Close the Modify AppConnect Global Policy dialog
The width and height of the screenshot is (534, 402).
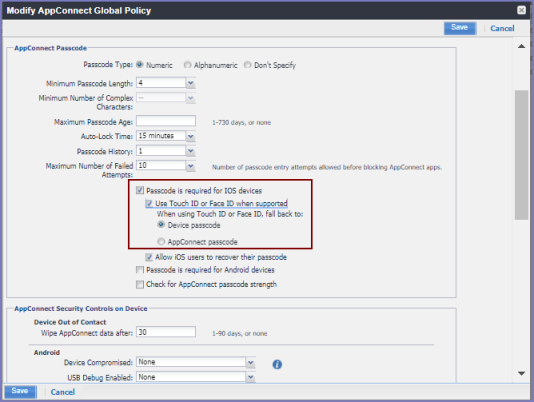point(521,10)
